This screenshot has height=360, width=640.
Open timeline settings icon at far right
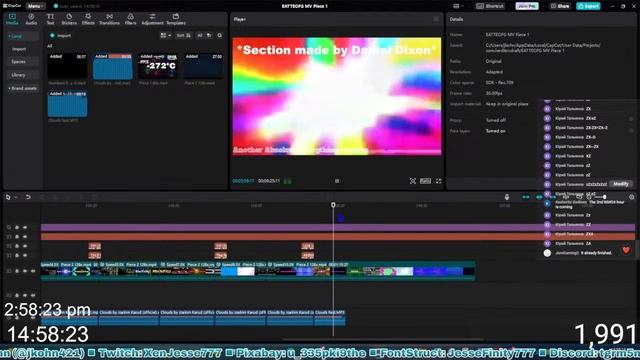[631, 197]
